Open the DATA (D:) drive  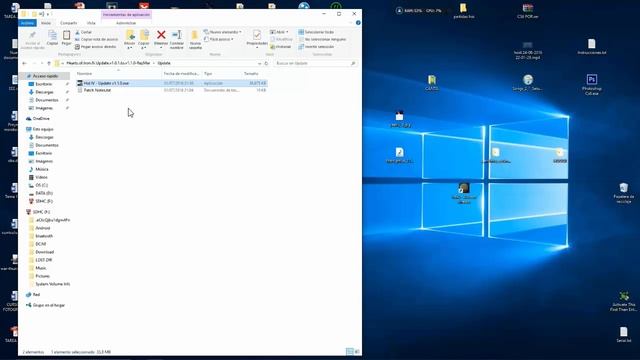[43, 193]
